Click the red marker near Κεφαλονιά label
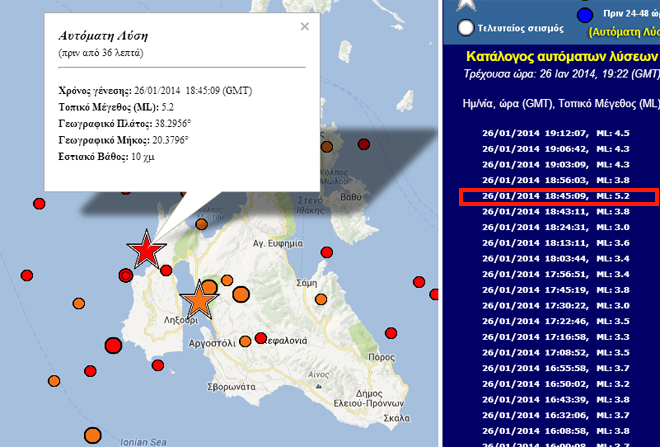Screen dimensions: 660x447 [260, 337]
